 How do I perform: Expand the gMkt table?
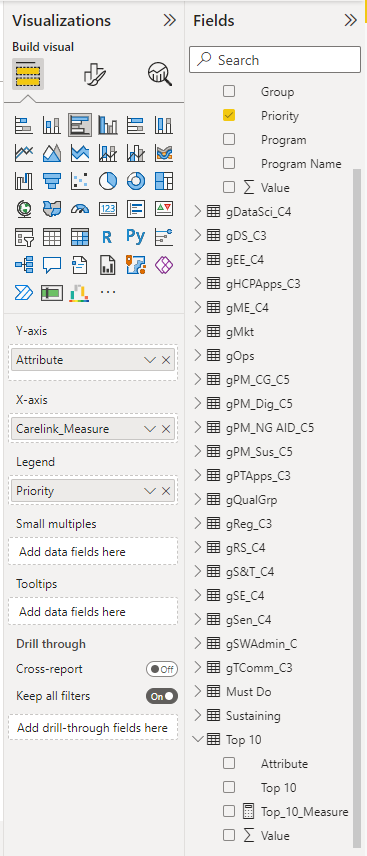198,331
